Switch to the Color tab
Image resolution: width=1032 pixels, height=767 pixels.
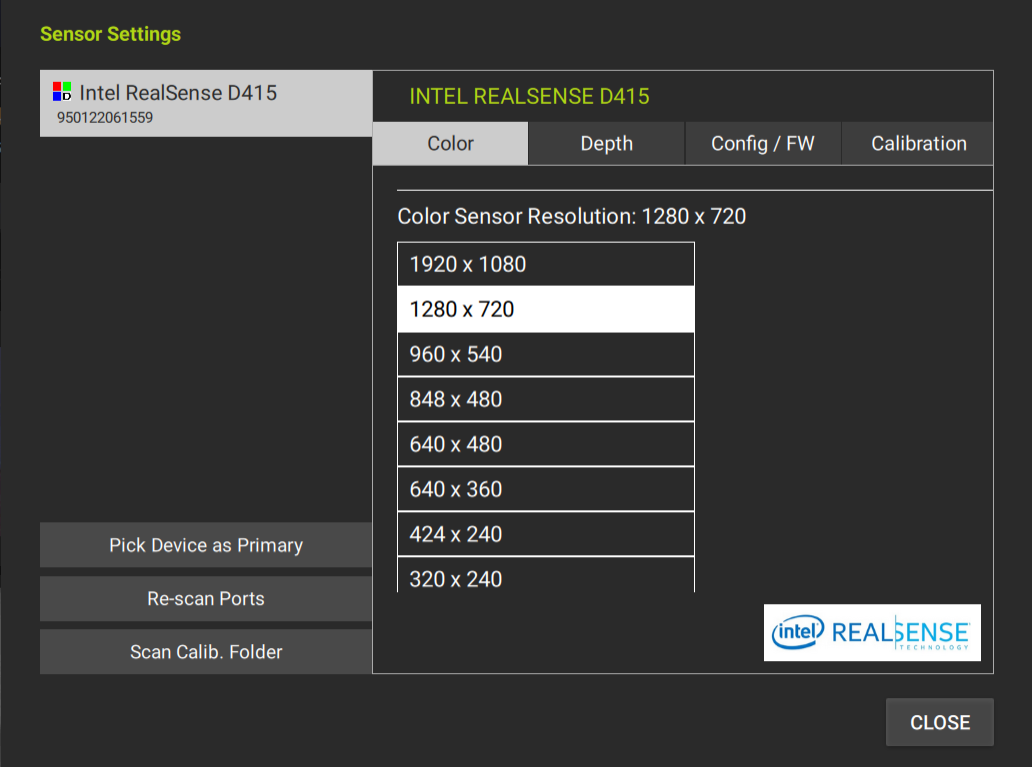pyautogui.click(x=450, y=143)
